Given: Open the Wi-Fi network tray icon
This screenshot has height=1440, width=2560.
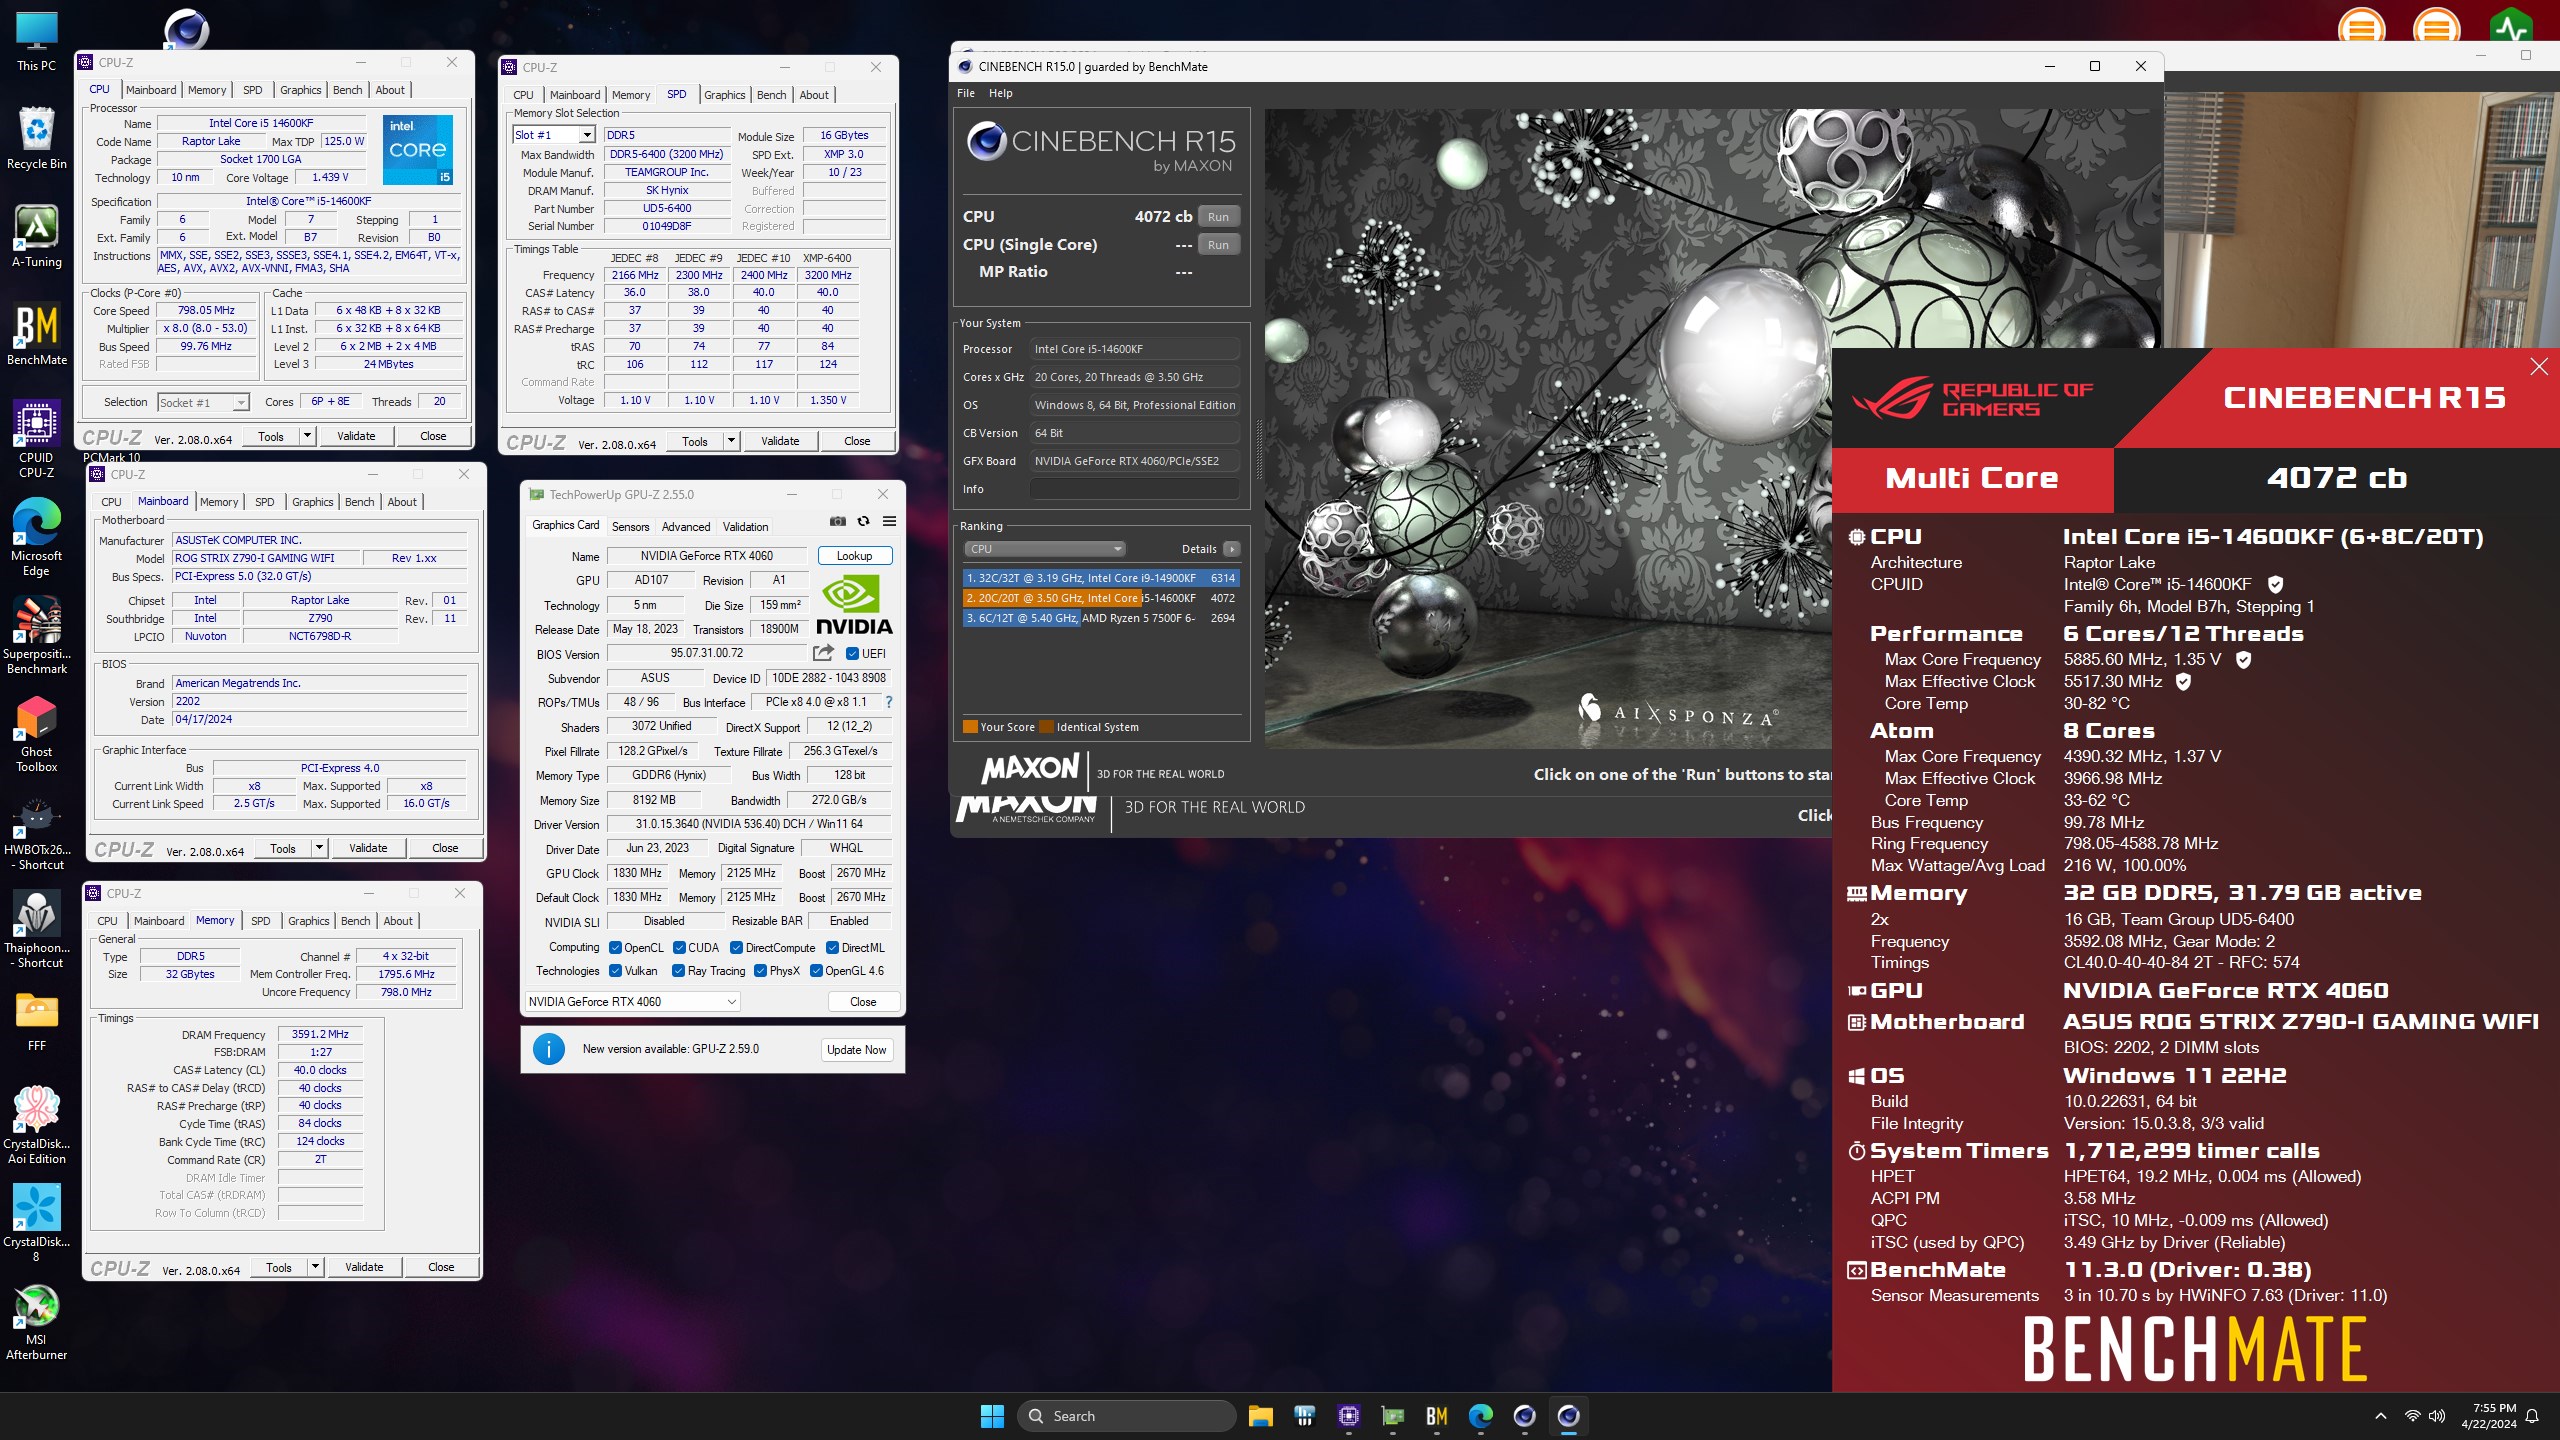Looking at the screenshot, I should pos(2412,1416).
